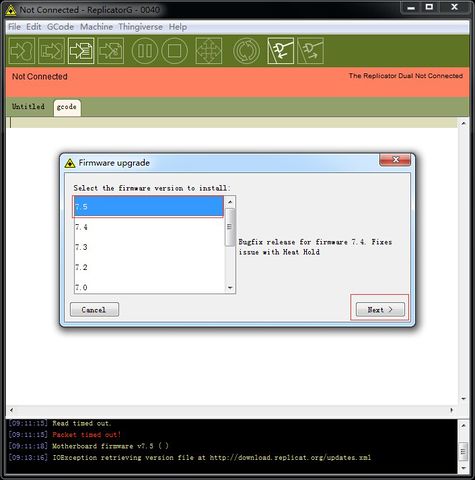The height and width of the screenshot is (480, 475).
Task: Select firmware version 7.2 in list
Action: click(149, 267)
